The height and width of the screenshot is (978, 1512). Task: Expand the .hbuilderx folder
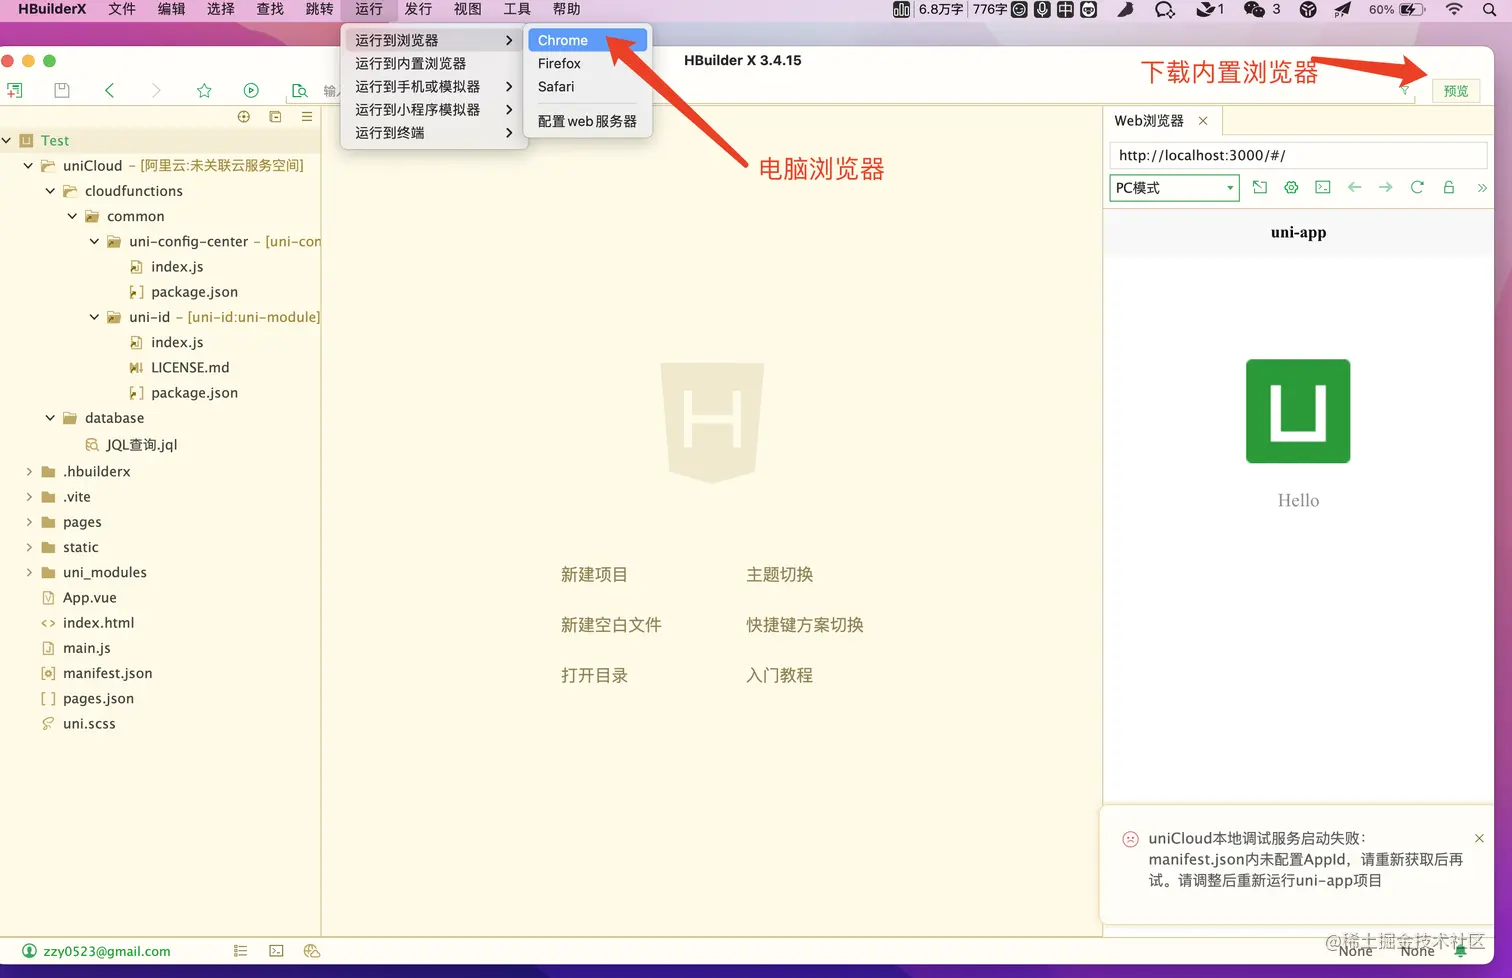(28, 471)
